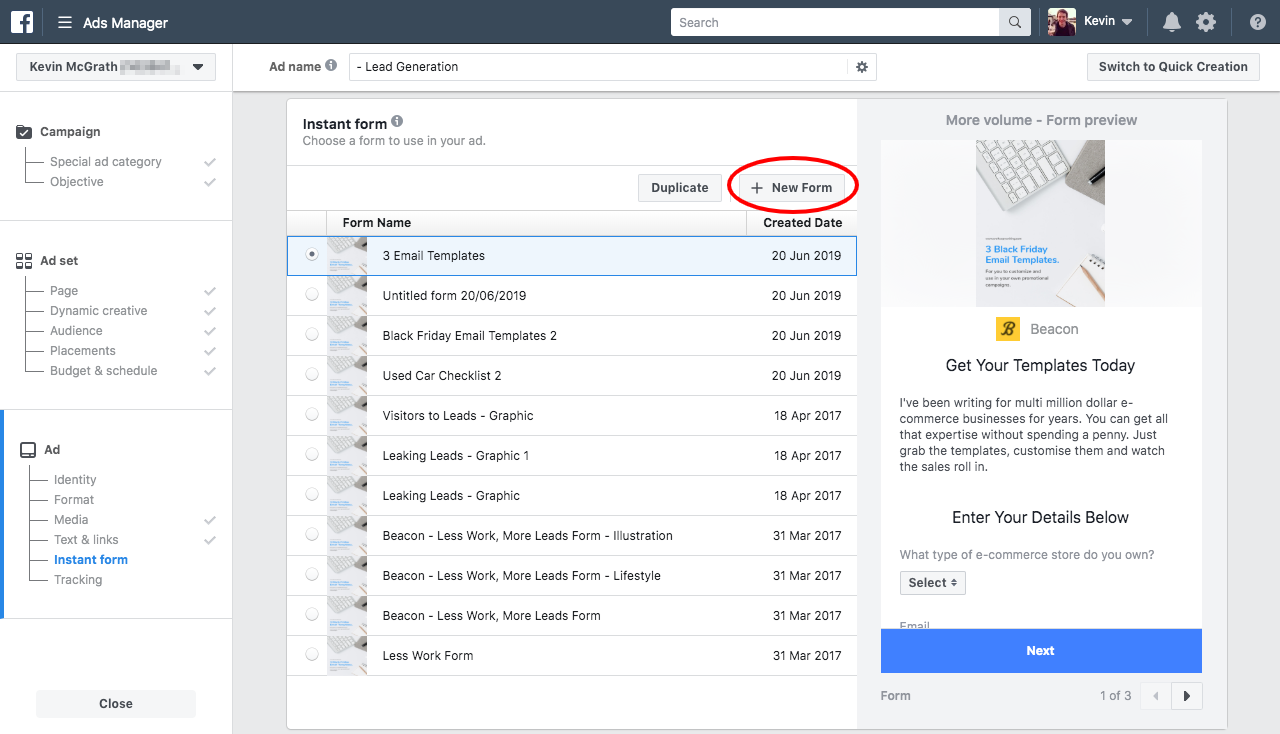
Task: Click the New Form button
Action: coord(792,188)
